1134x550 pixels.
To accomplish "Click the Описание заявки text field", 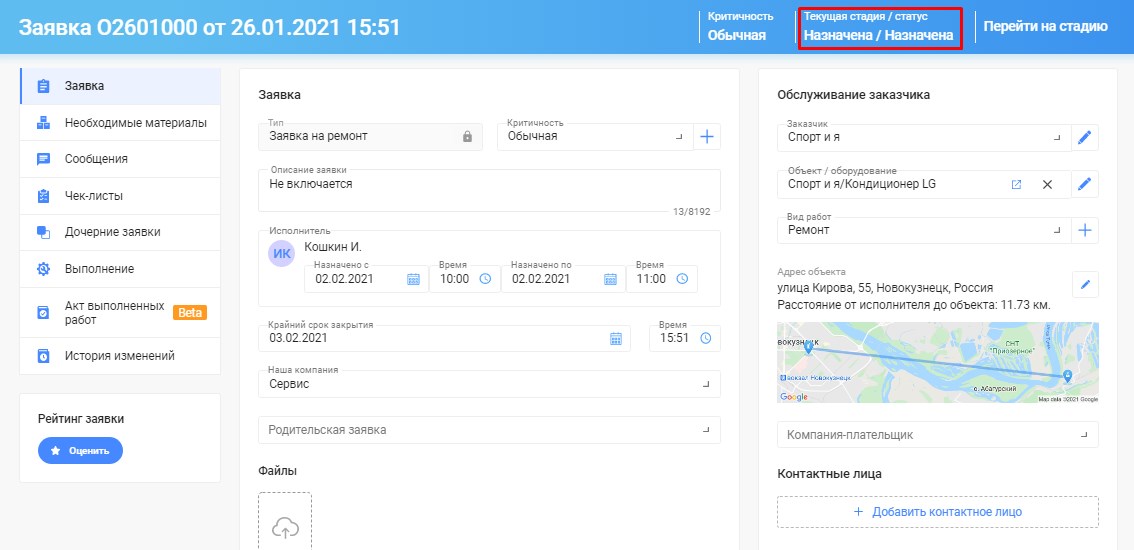I will point(489,190).
